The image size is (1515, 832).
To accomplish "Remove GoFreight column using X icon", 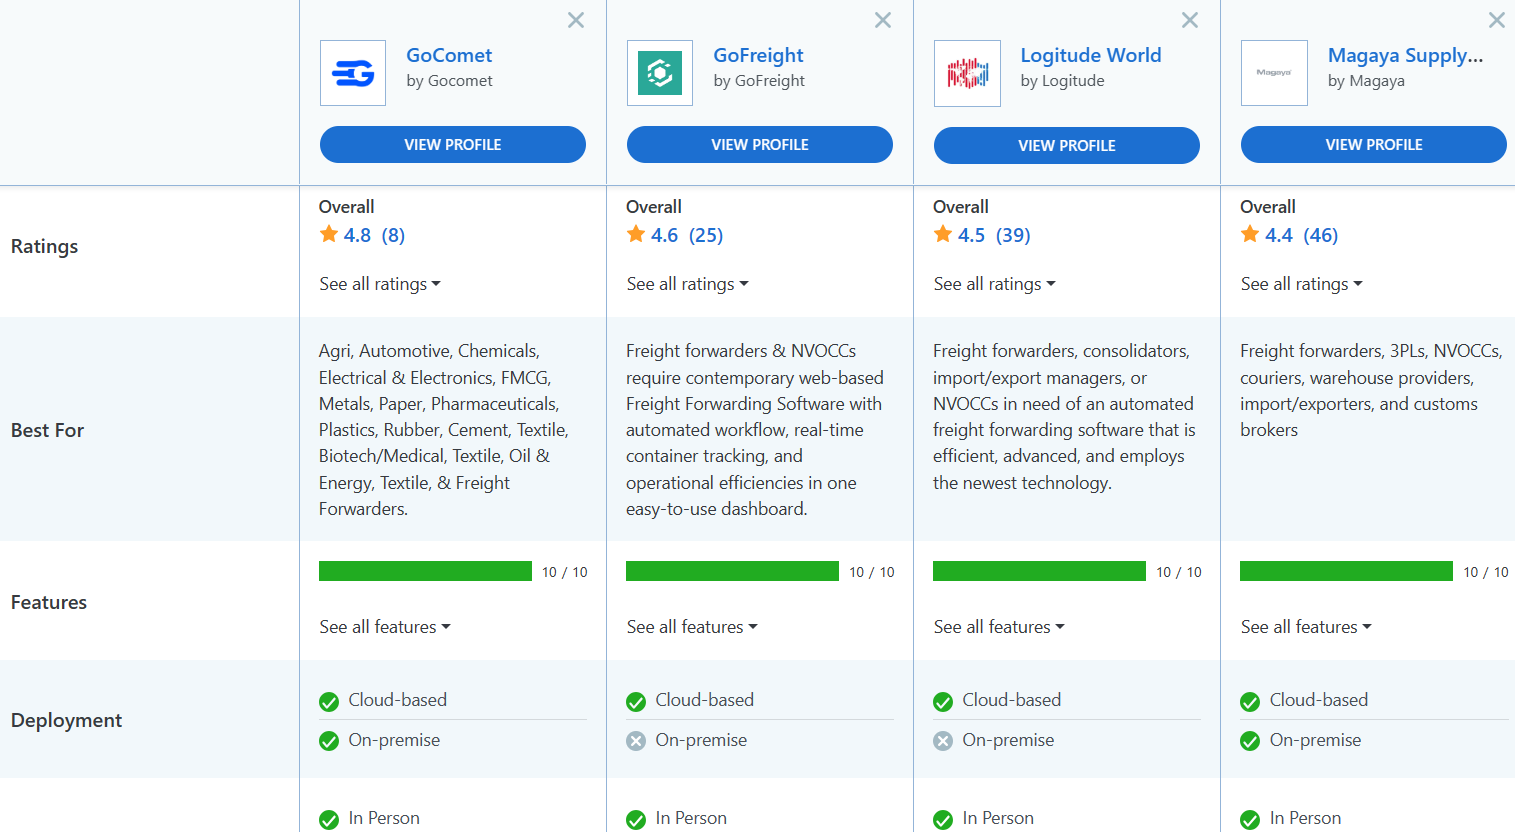I will [883, 20].
